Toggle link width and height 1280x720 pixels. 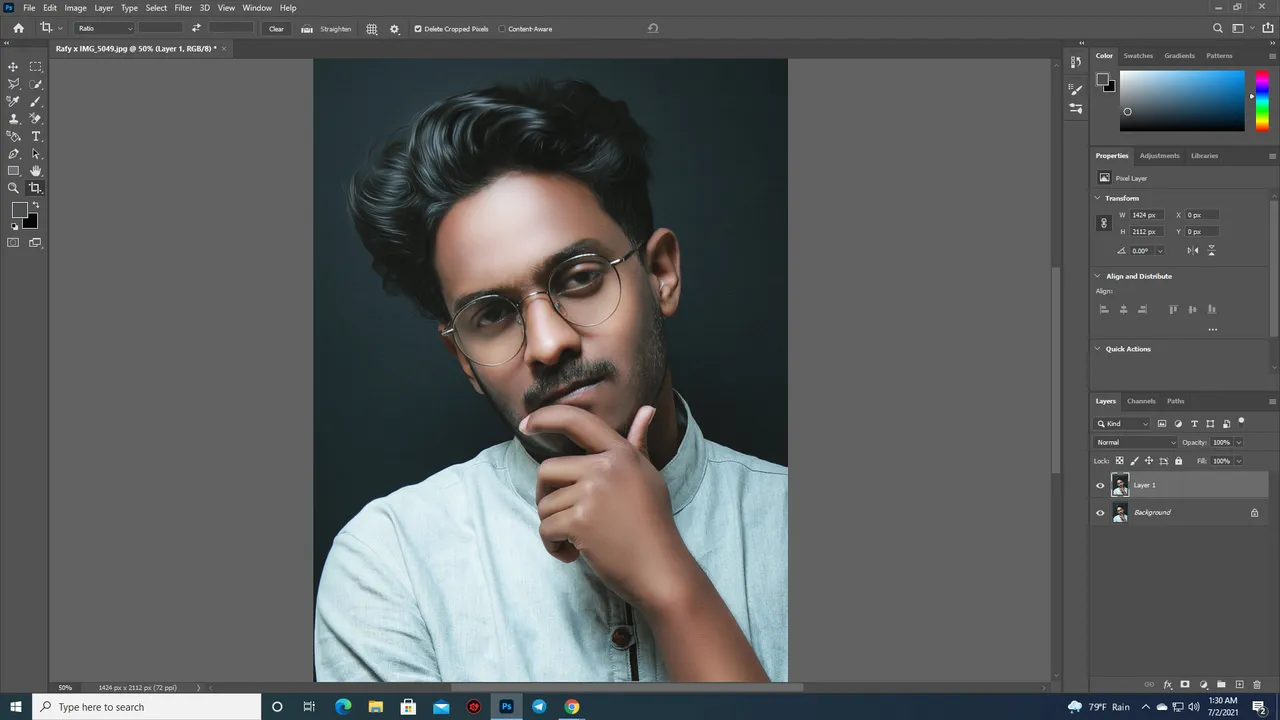(x=1104, y=223)
